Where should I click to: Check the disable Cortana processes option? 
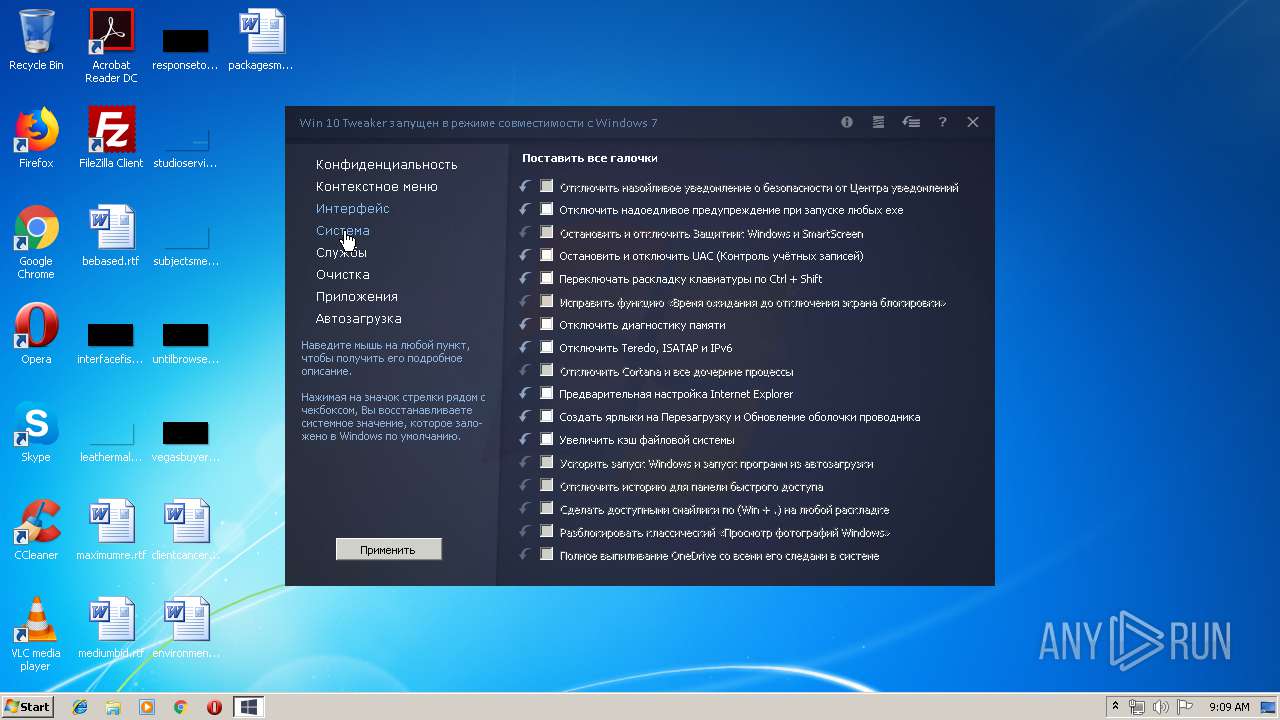[x=547, y=370]
